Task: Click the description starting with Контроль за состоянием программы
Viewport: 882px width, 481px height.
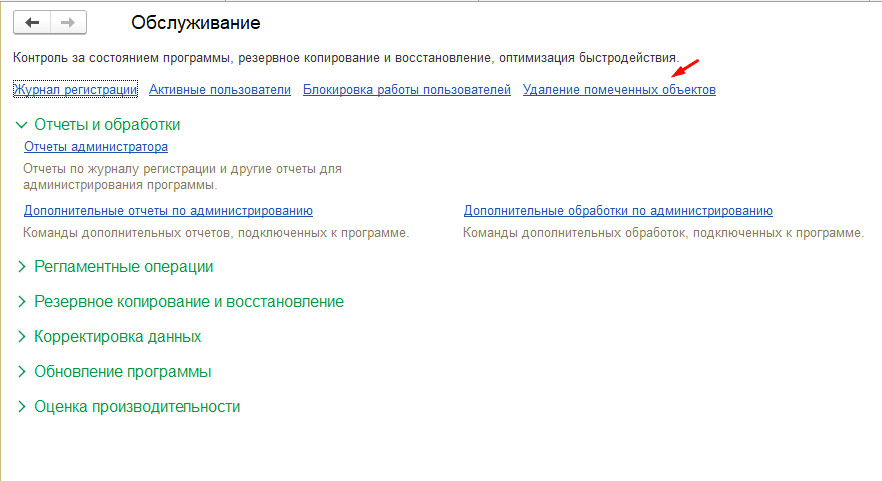Action: [346, 58]
